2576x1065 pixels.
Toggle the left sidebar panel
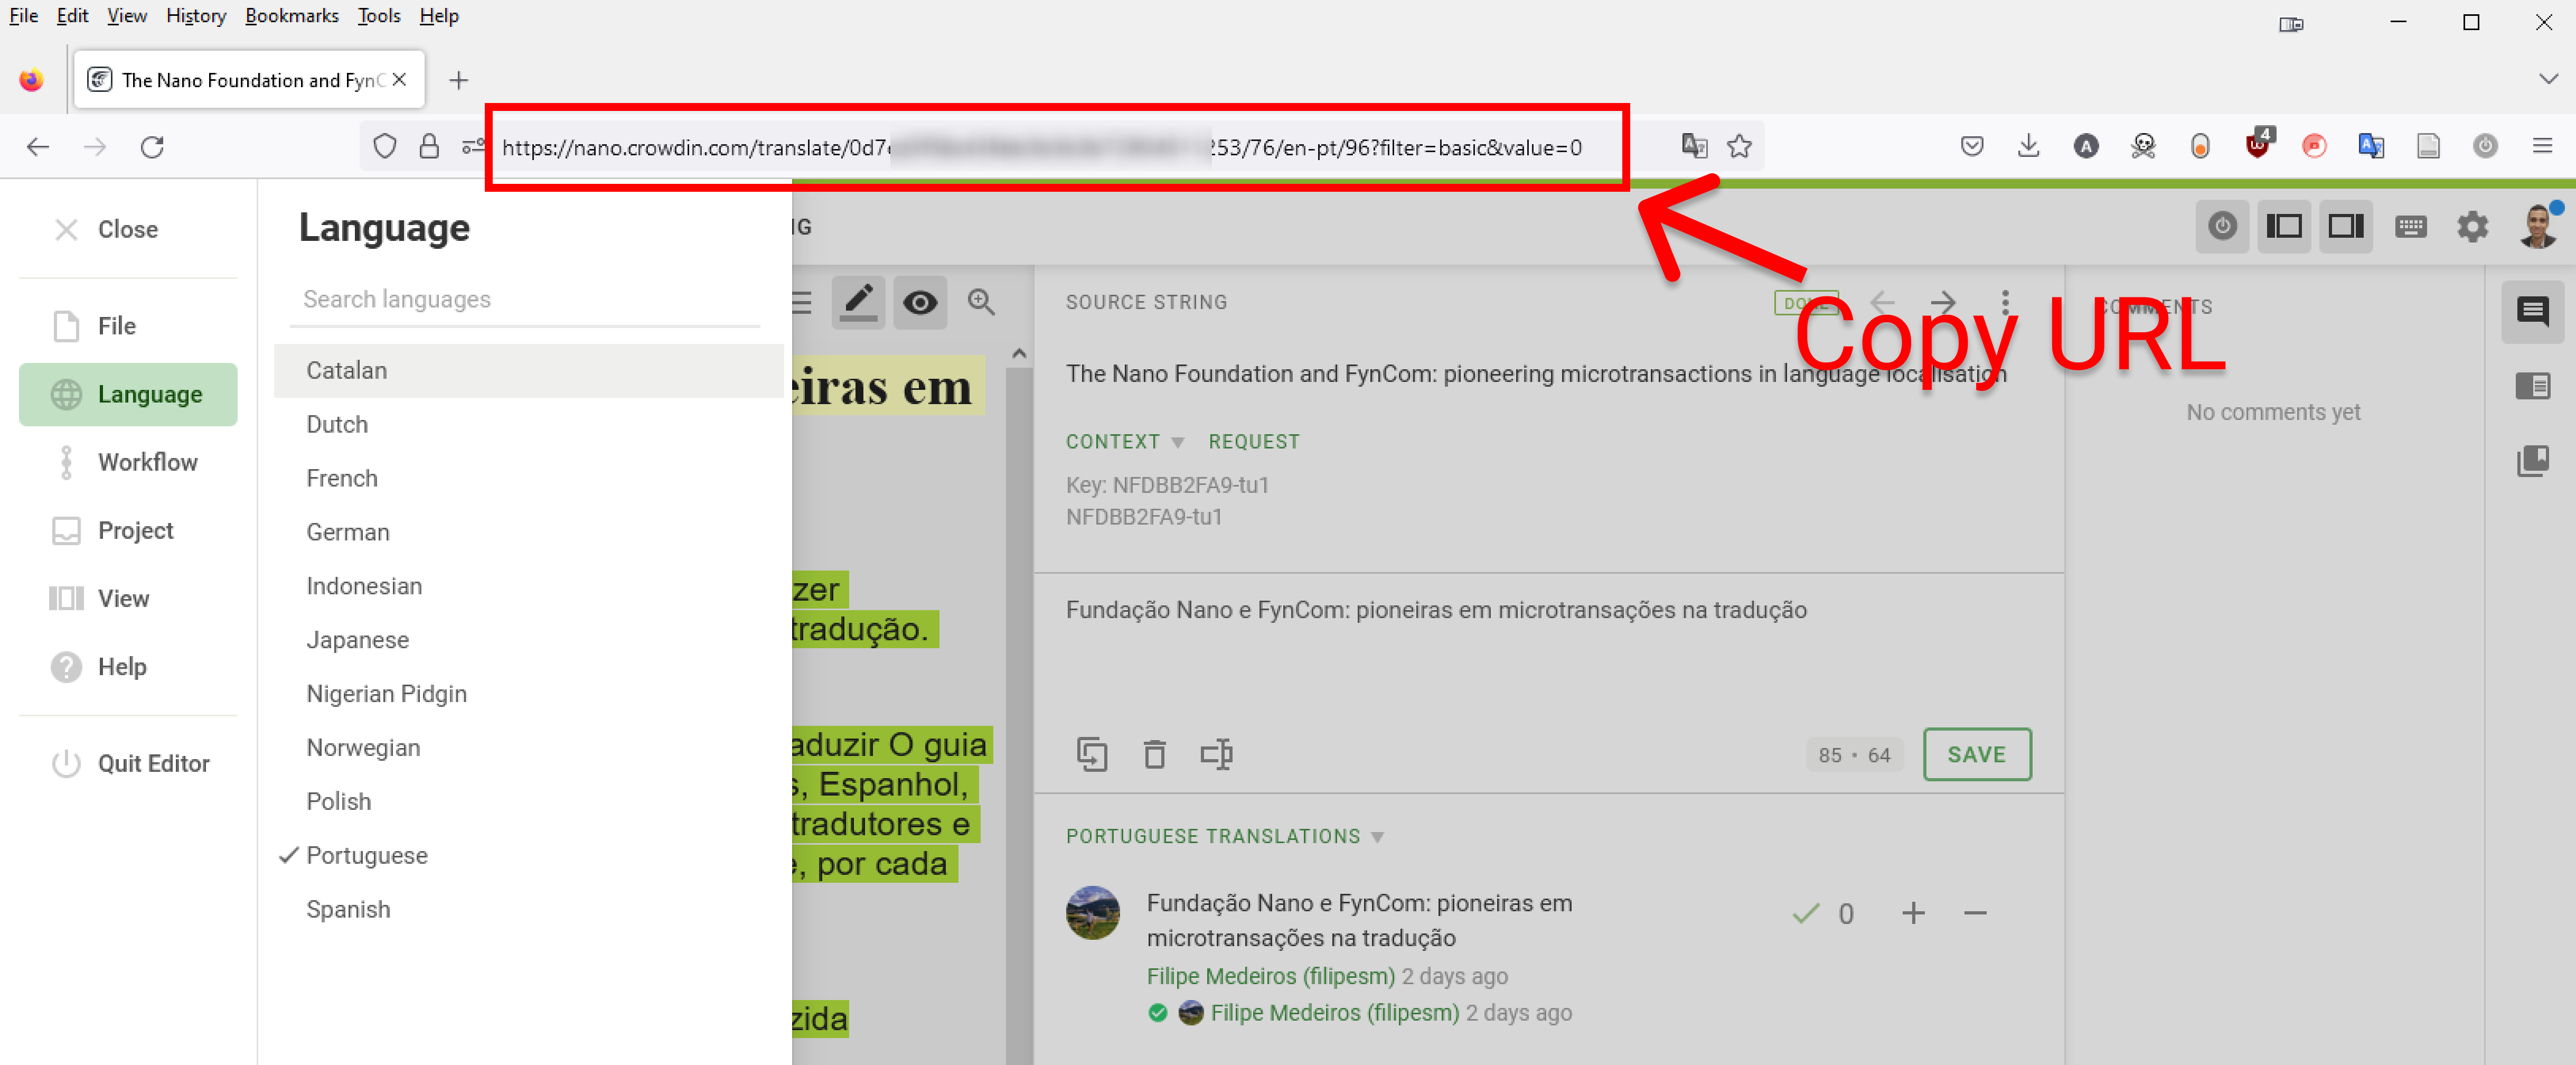pos(2284,227)
